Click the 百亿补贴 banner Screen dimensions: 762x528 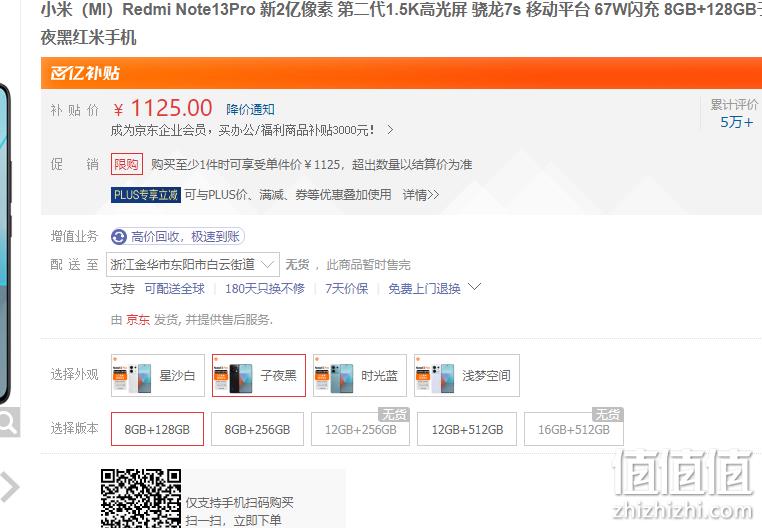coord(401,73)
